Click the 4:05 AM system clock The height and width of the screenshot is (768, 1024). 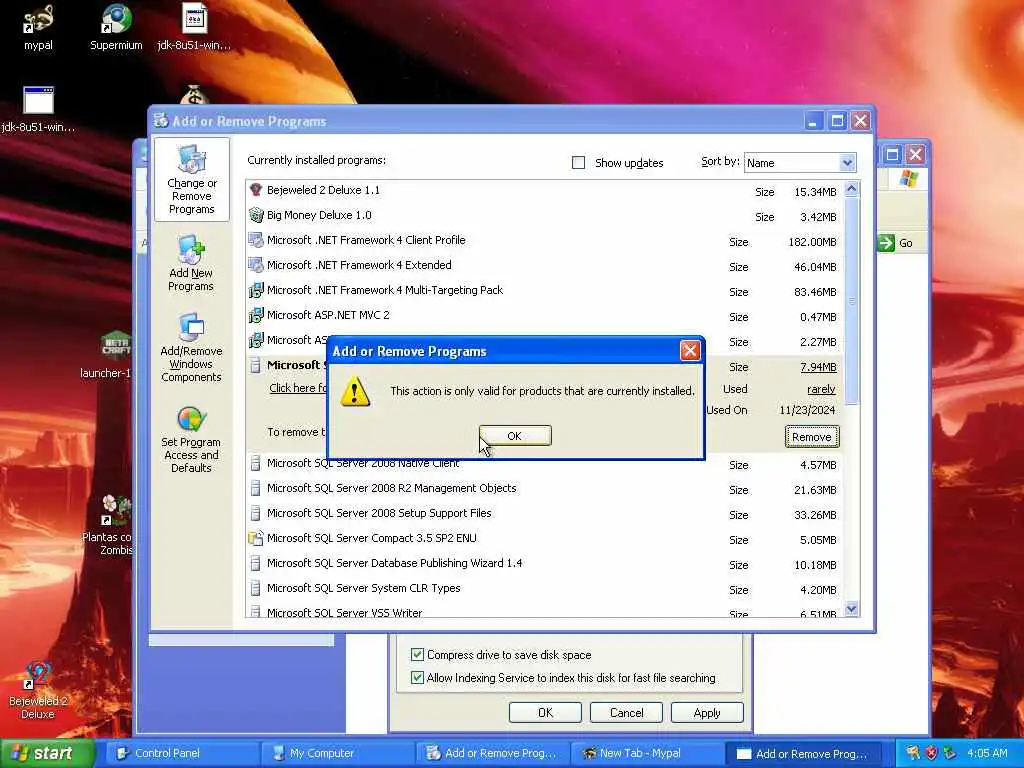[x=987, y=753]
